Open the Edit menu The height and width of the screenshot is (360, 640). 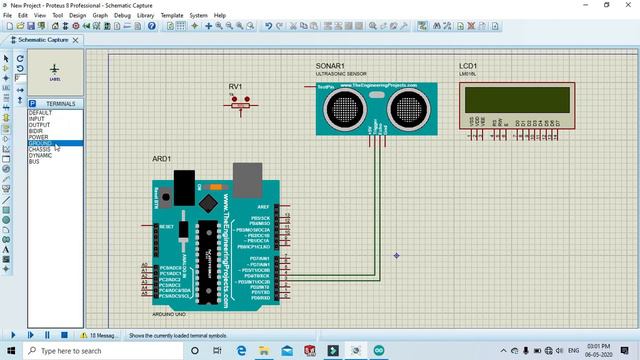click(22, 16)
